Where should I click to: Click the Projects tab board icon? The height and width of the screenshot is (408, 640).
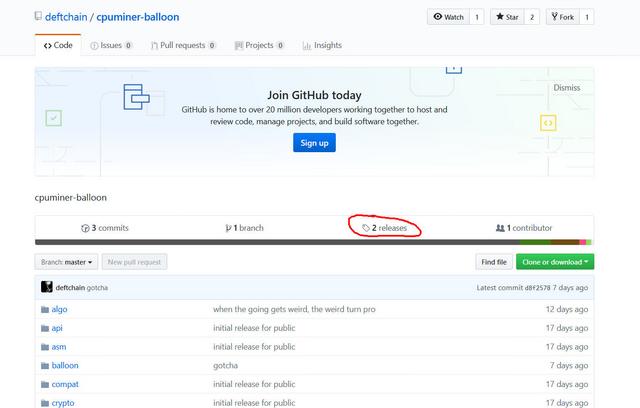[239, 46]
